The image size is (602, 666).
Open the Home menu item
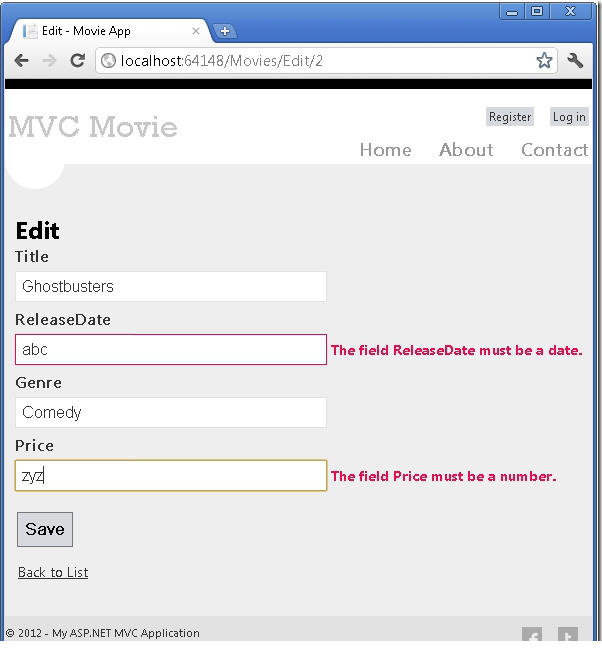click(x=385, y=150)
